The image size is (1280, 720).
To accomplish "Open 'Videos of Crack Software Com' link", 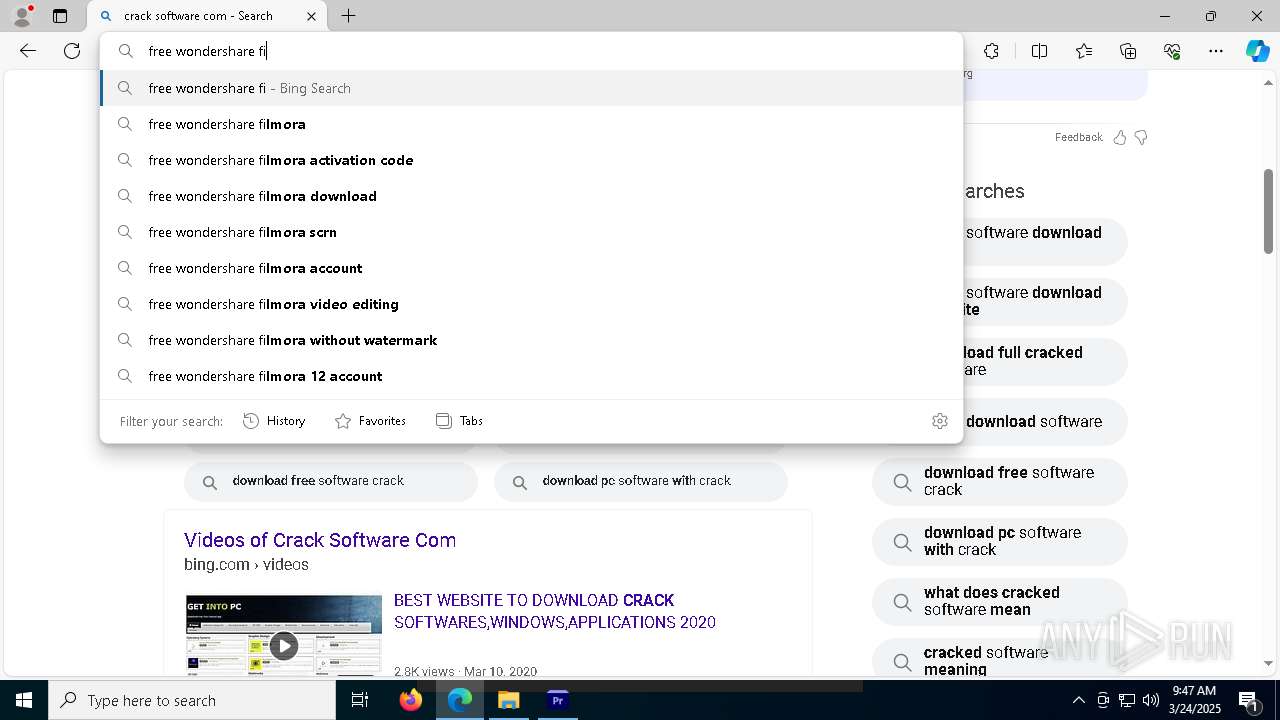I will pyautogui.click(x=320, y=540).
